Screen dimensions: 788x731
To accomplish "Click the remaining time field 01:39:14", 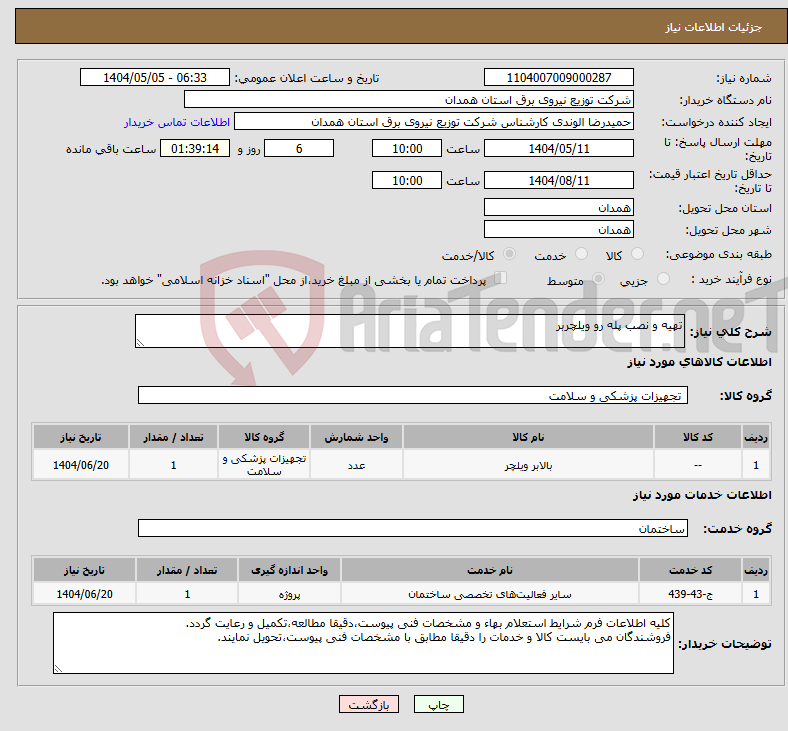I will click(x=195, y=149).
